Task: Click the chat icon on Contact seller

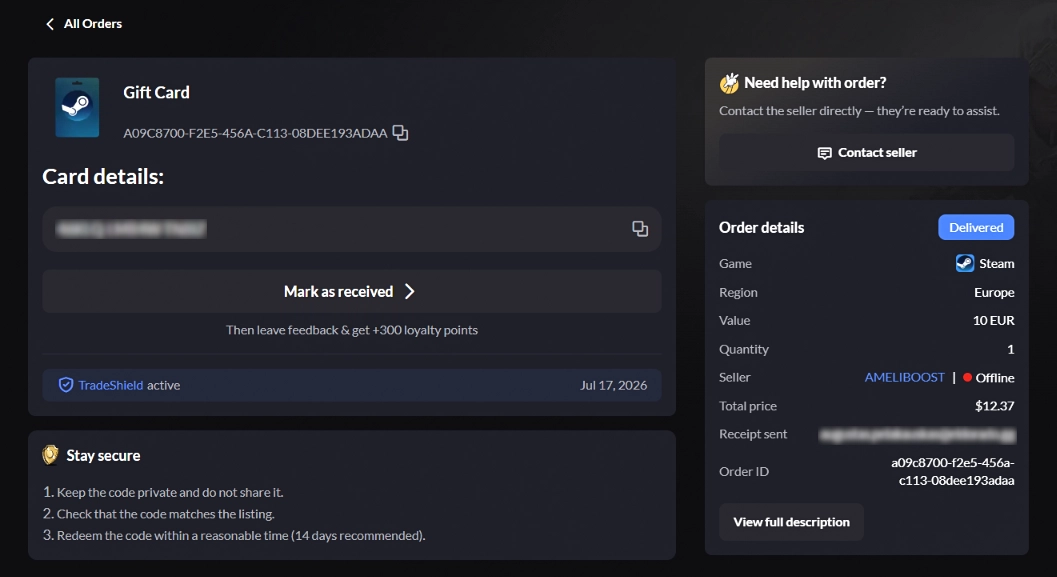Action: pos(824,153)
